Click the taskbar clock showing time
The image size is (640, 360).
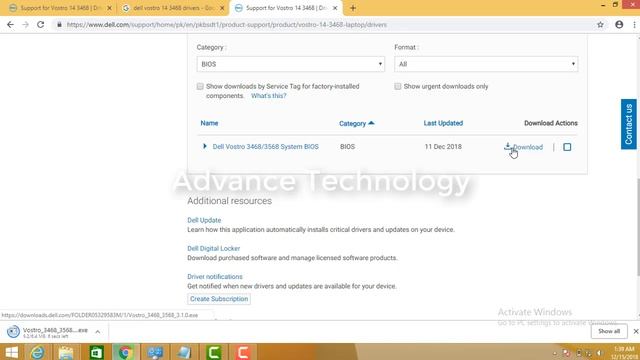pos(624,353)
